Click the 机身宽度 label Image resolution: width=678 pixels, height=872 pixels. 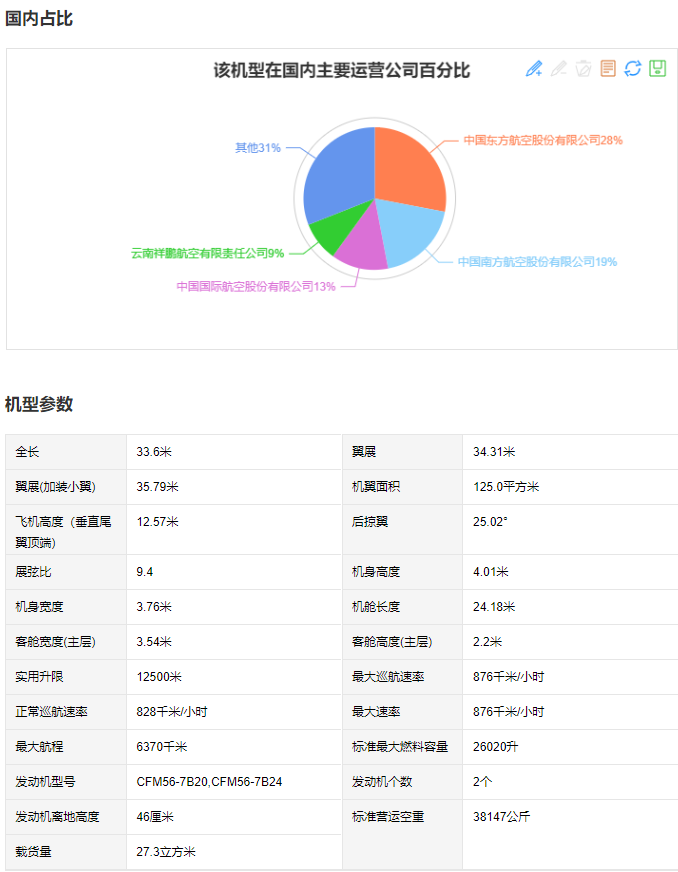point(39,607)
